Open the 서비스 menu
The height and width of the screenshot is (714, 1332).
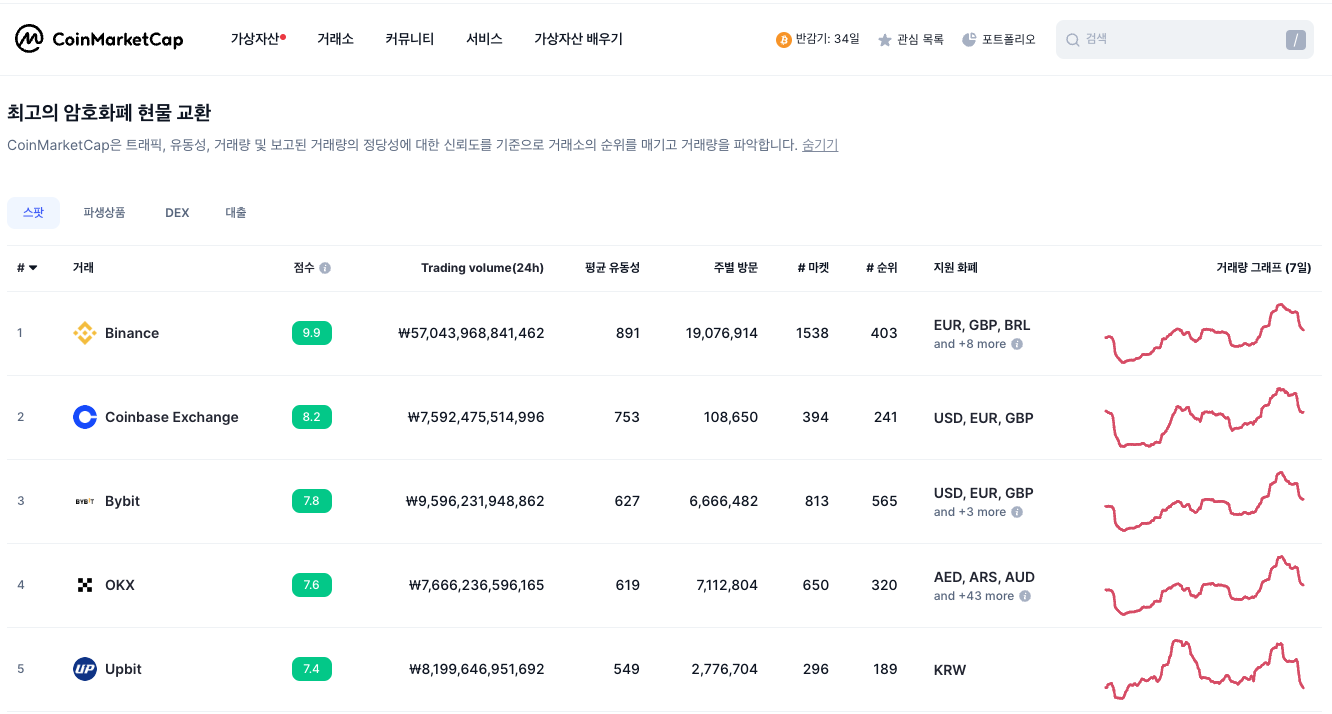(x=484, y=39)
